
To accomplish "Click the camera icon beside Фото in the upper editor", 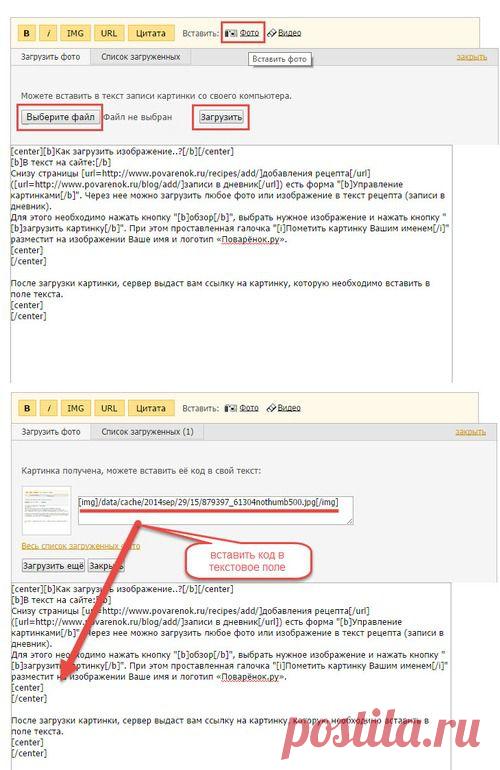I will [230, 33].
